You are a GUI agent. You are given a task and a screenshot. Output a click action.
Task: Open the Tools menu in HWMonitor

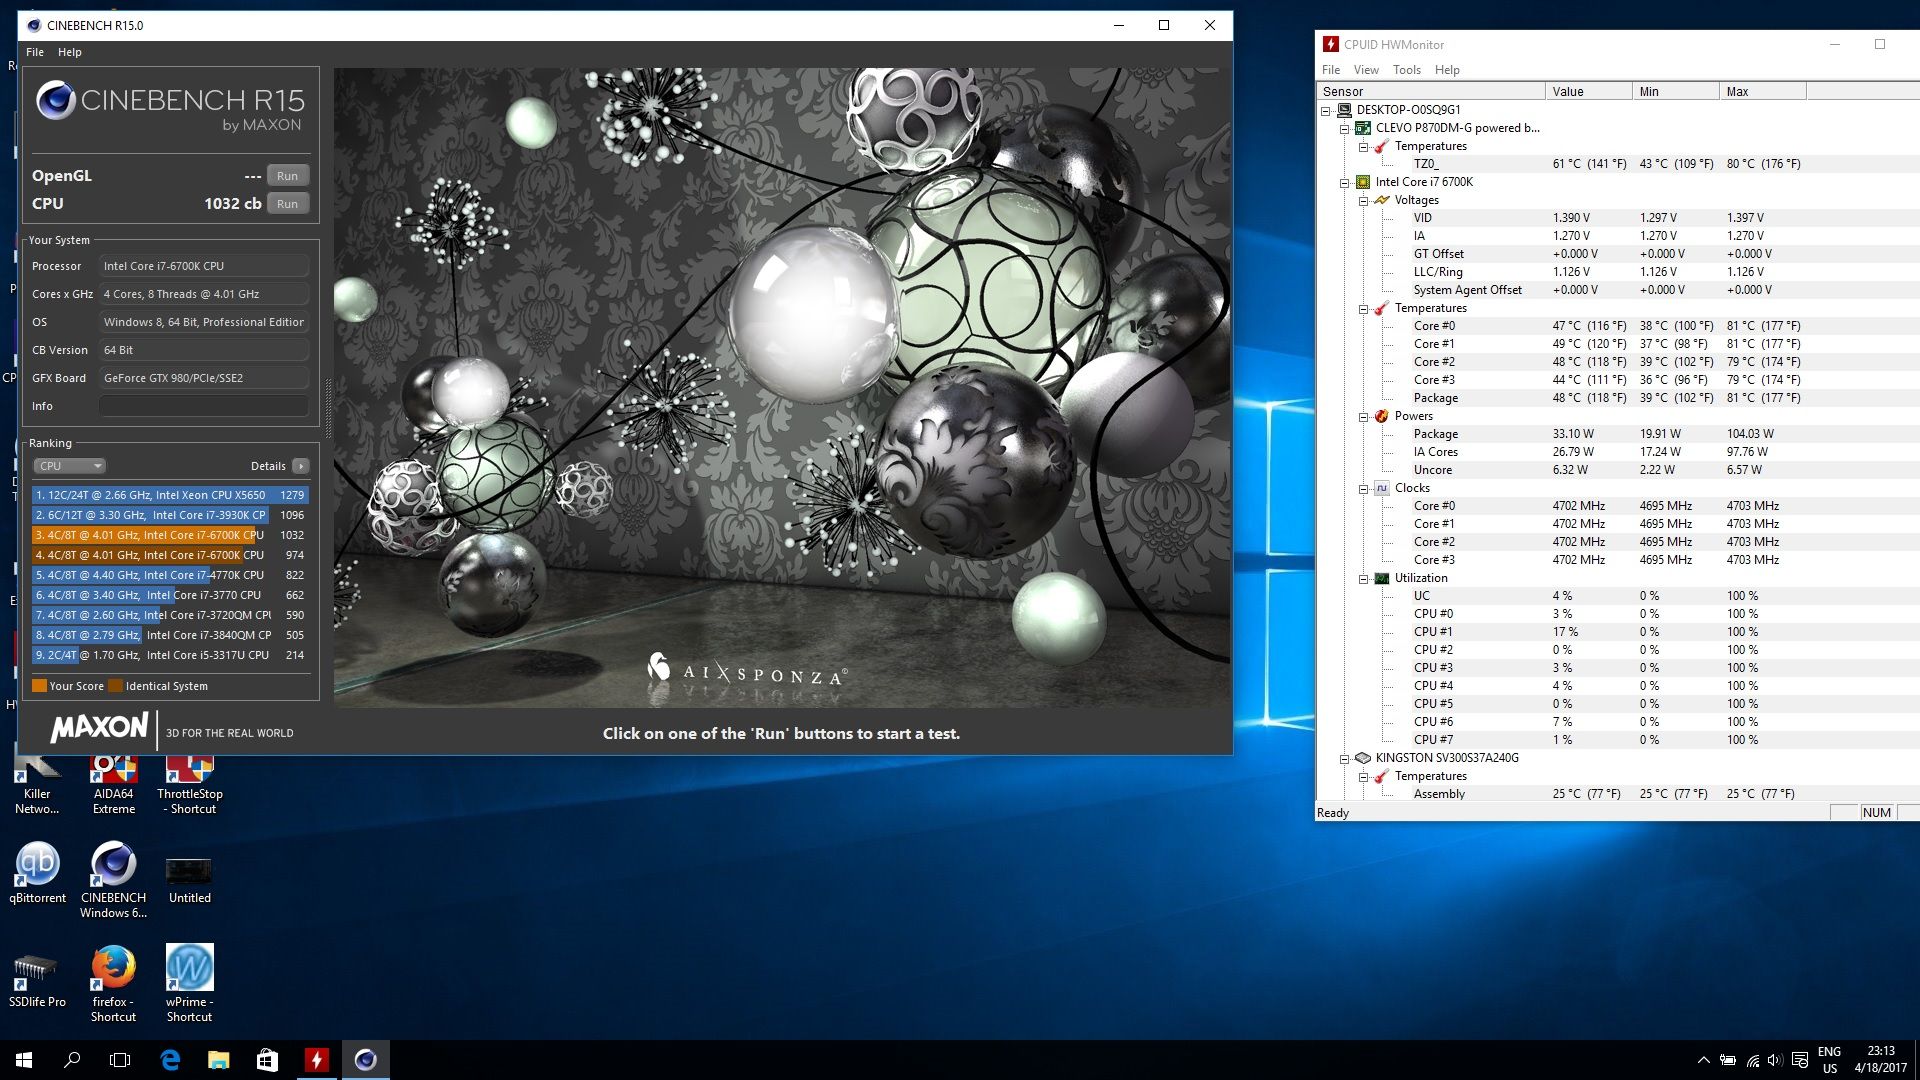tap(1406, 70)
